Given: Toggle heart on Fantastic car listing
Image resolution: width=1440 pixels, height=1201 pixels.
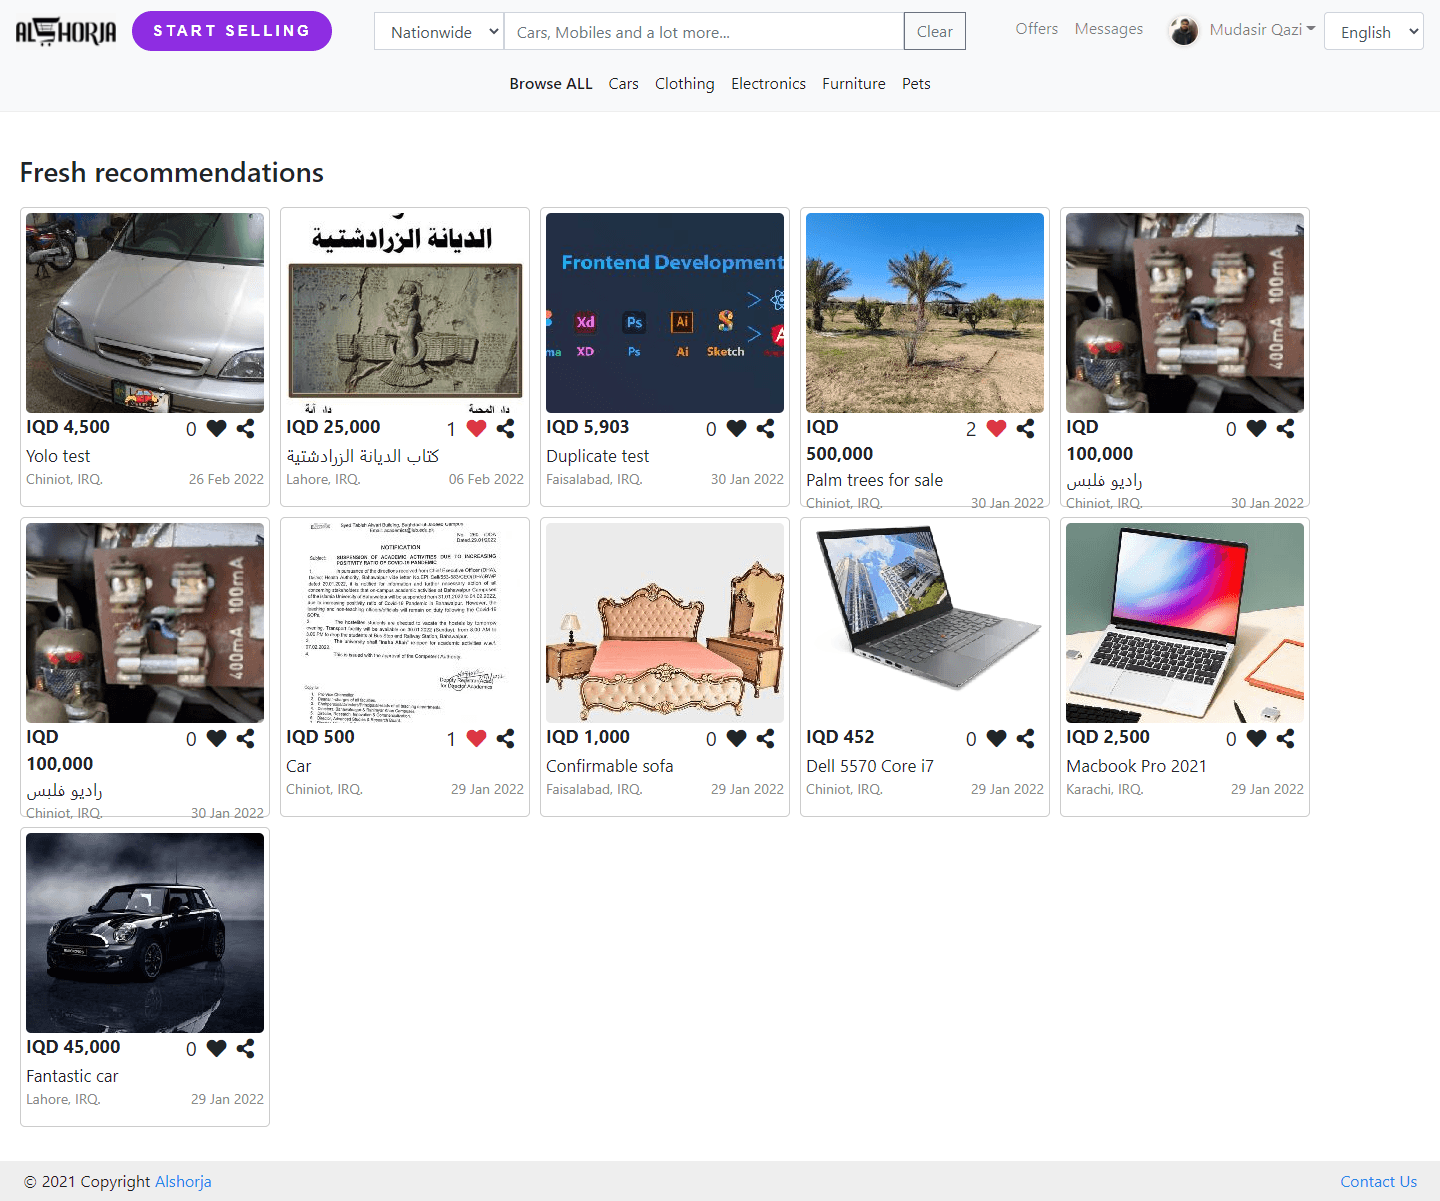Looking at the screenshot, I should click(x=216, y=1048).
